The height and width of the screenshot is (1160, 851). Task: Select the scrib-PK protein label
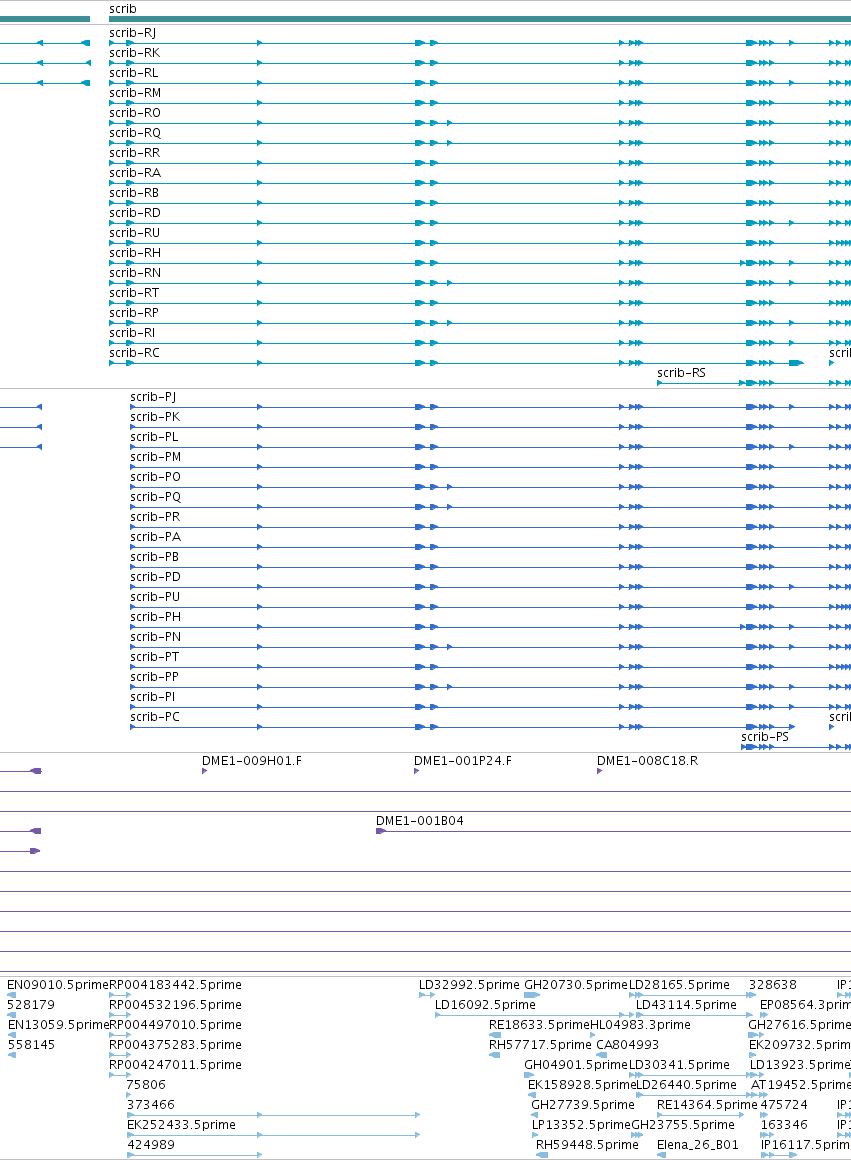(155, 417)
